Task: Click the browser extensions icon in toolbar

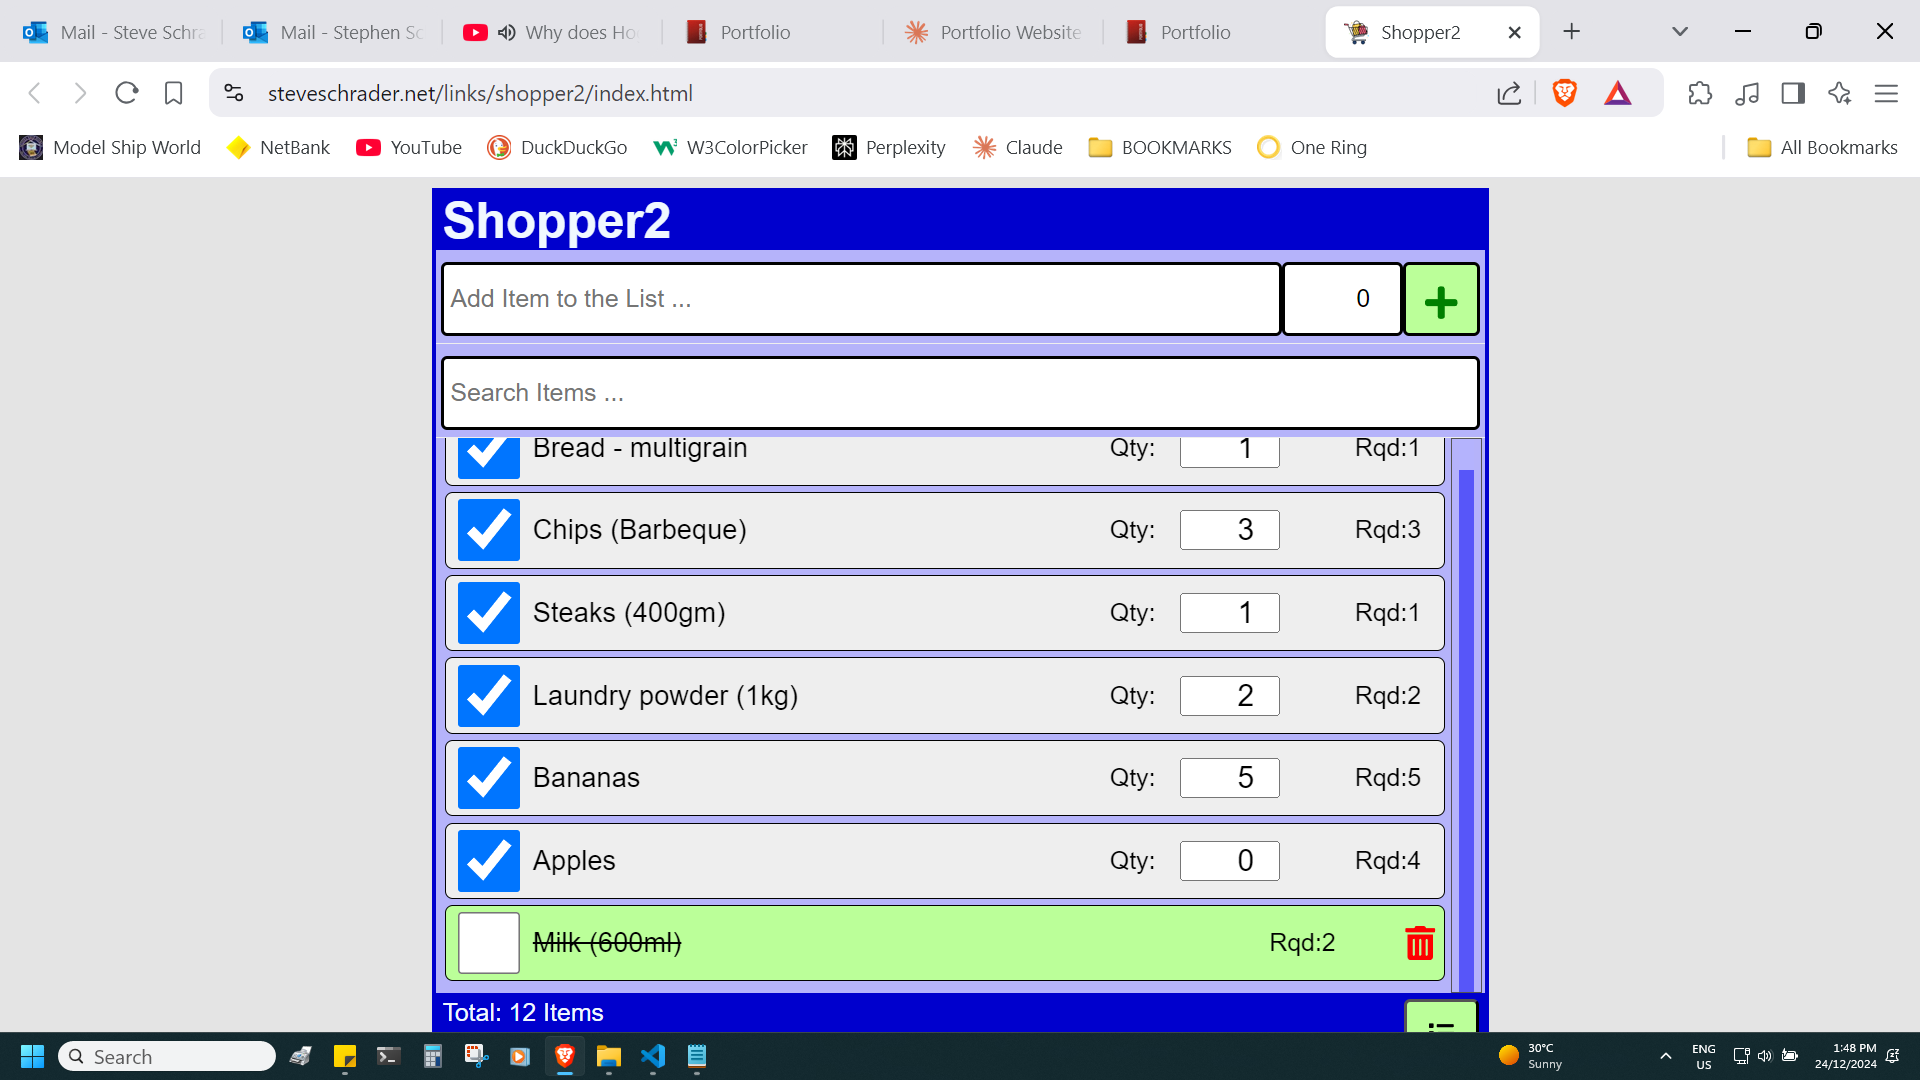Action: coord(1702,94)
